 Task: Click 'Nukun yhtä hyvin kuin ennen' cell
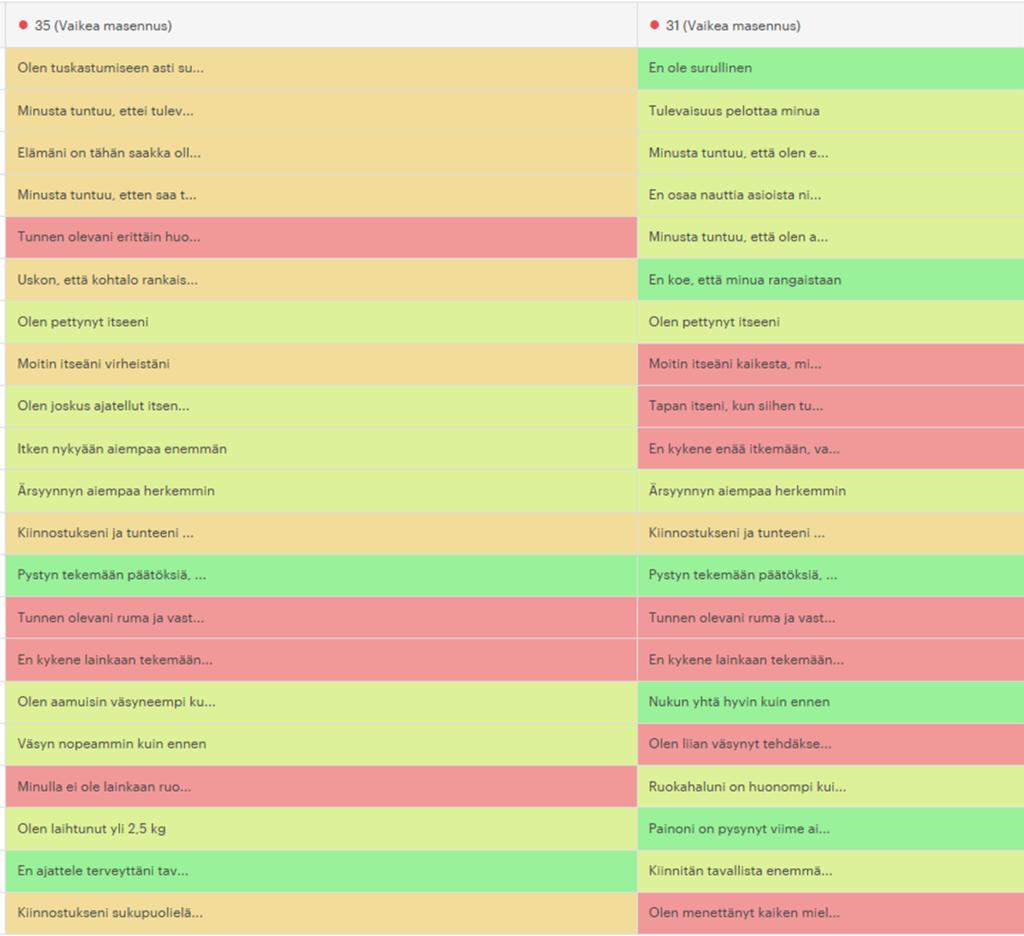coord(831,702)
